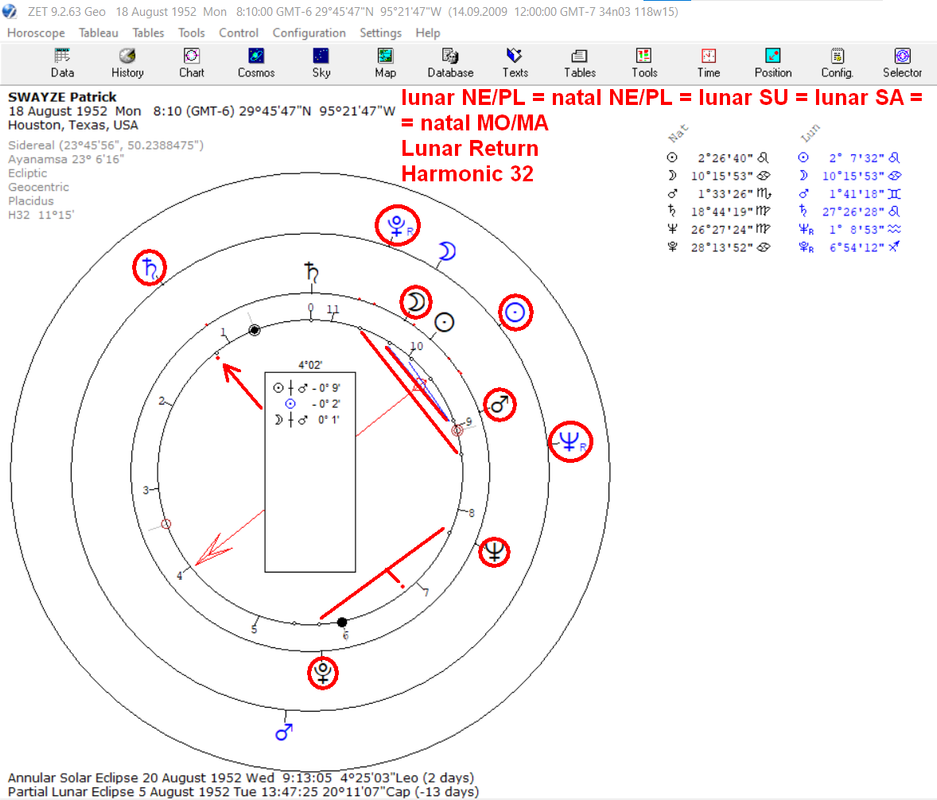Click lunar Neptune position 1° 8'53" row
The height and width of the screenshot is (800, 937).
pos(850,229)
